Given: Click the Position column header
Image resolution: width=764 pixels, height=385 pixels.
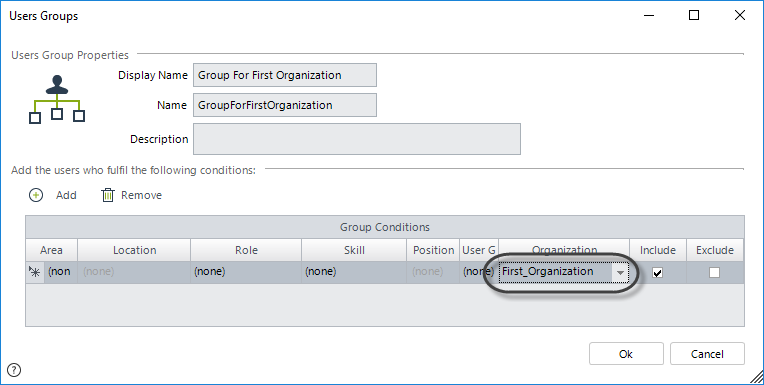Looking at the screenshot, I should click(433, 250).
